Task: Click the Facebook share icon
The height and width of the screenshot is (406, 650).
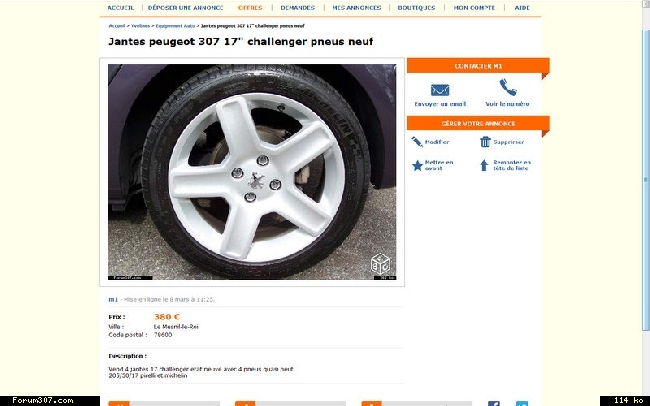Action: click(494, 404)
